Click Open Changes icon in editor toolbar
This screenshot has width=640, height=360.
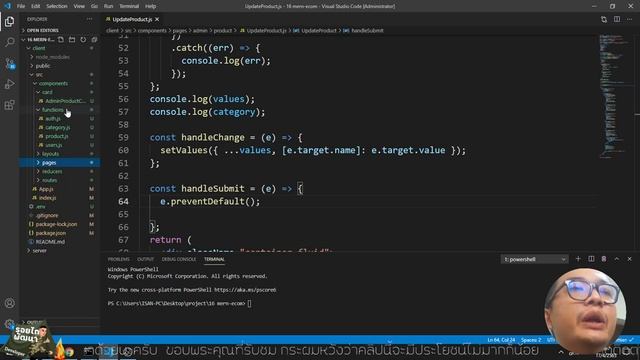604,19
